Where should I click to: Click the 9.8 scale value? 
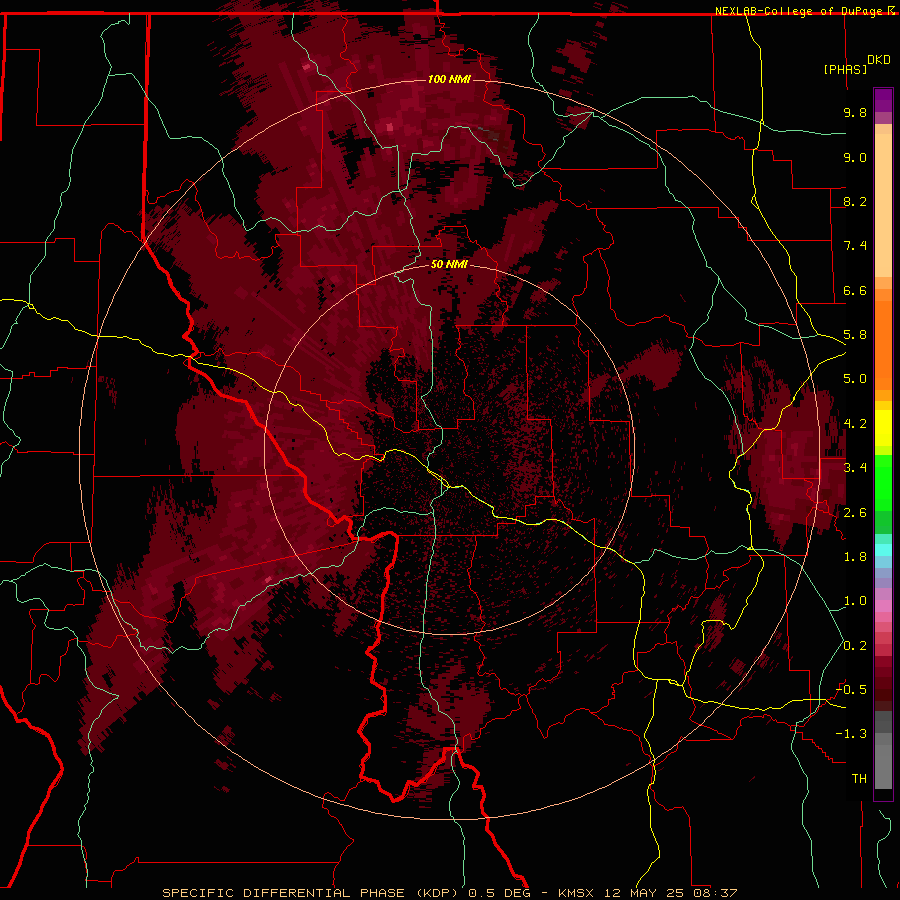855,112
